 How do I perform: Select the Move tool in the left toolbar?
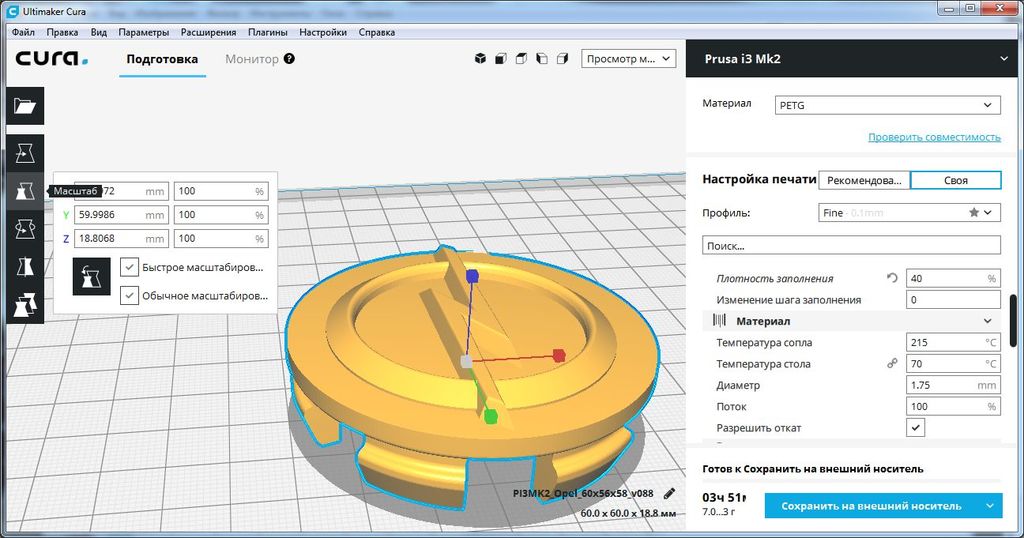pos(25,153)
